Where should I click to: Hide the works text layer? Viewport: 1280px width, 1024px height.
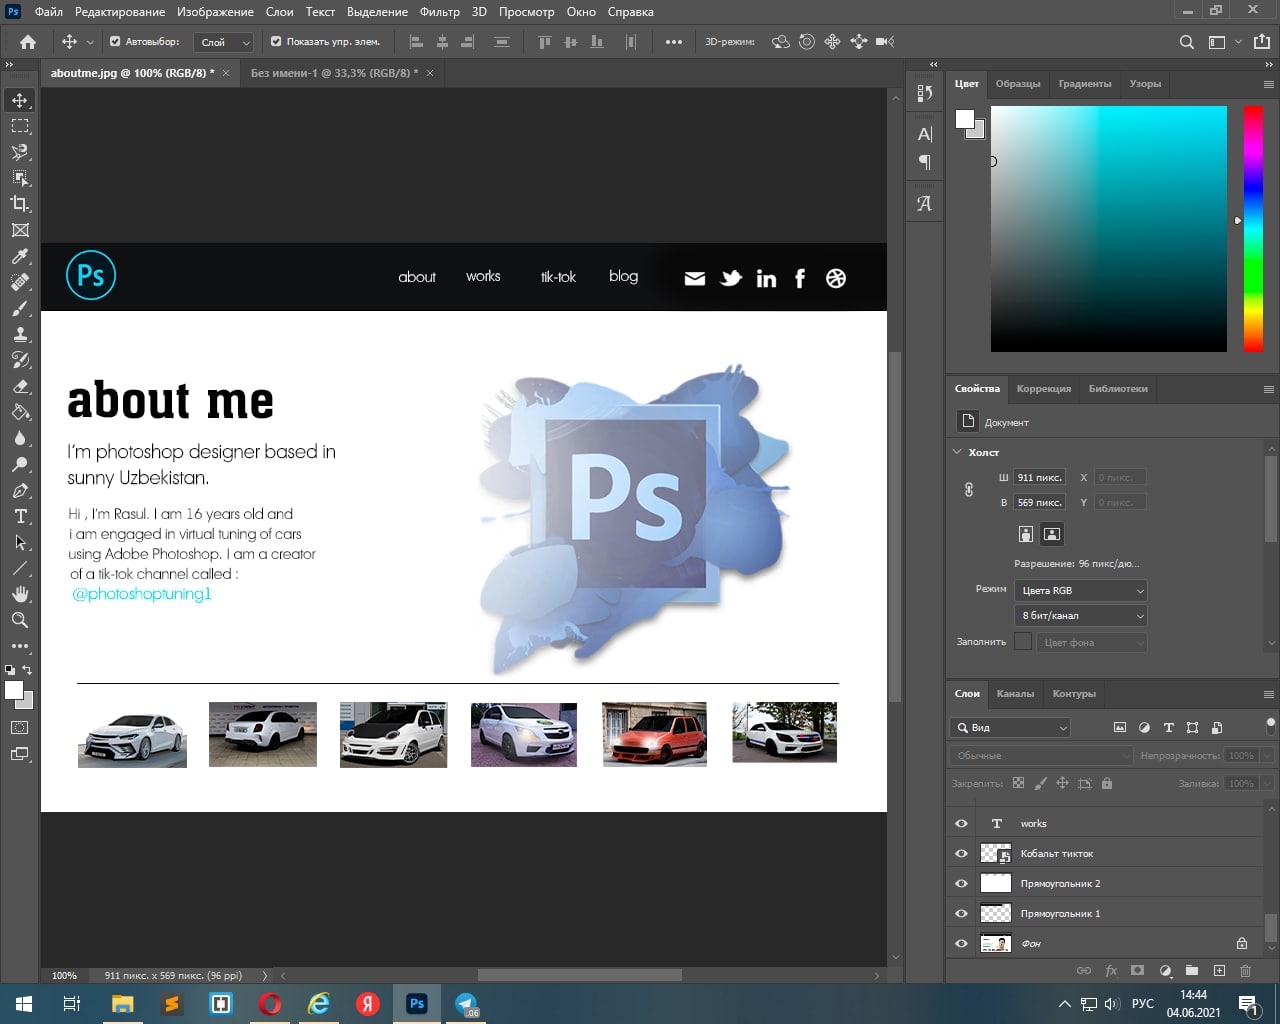point(962,823)
